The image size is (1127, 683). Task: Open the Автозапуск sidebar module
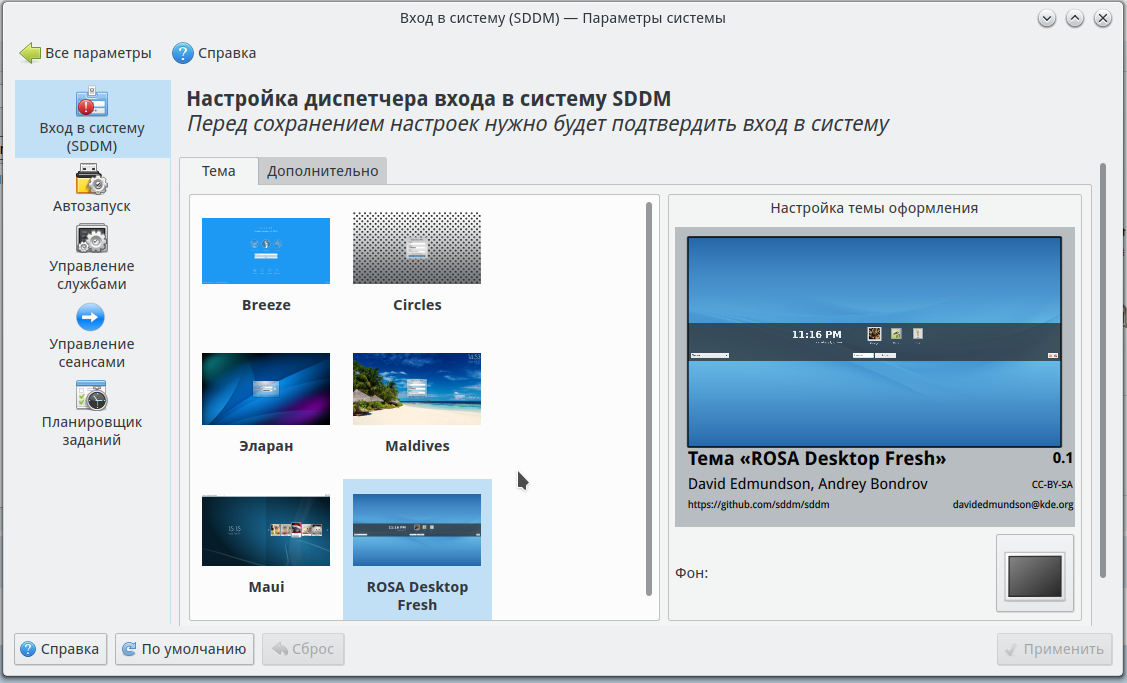[x=92, y=188]
